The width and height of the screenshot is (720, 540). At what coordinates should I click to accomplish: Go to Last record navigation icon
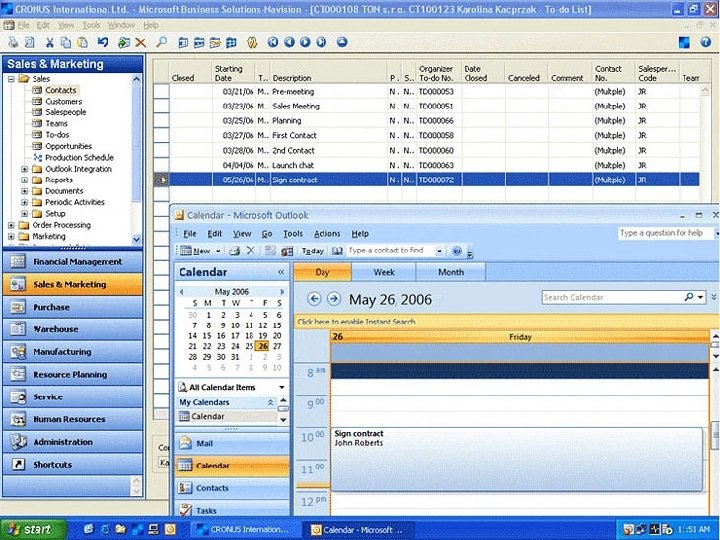point(321,42)
